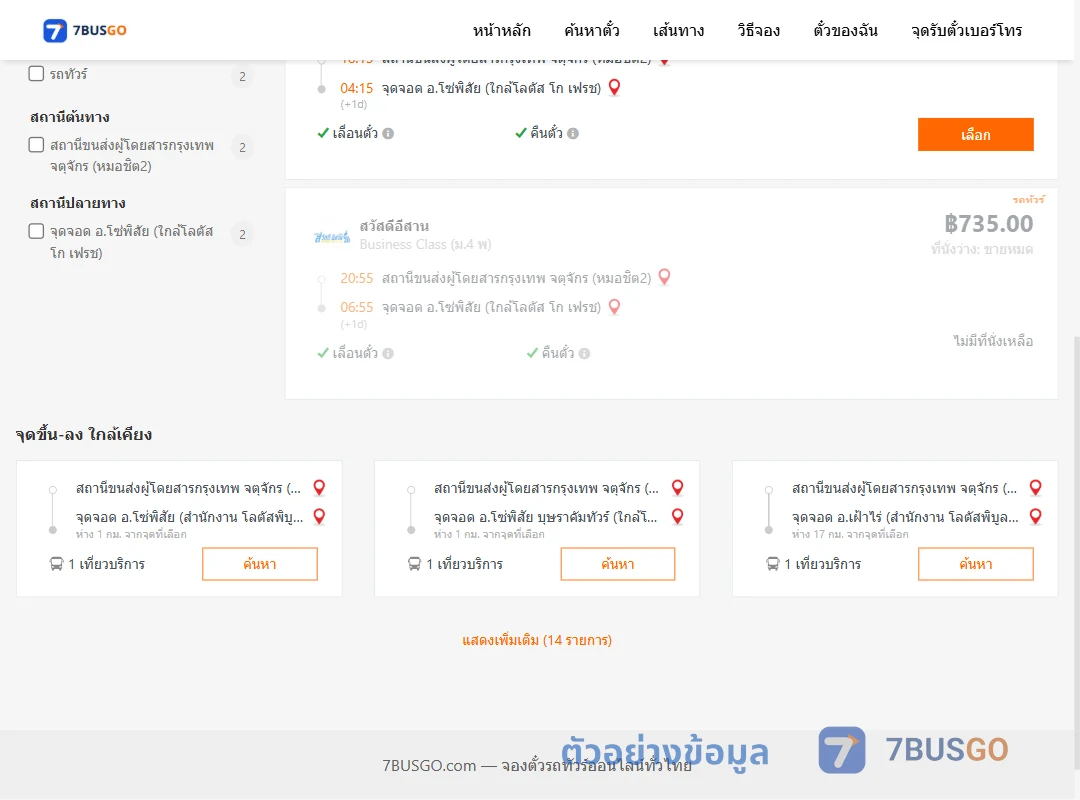Open the ค้นหาตั๋ว menu item

point(592,30)
